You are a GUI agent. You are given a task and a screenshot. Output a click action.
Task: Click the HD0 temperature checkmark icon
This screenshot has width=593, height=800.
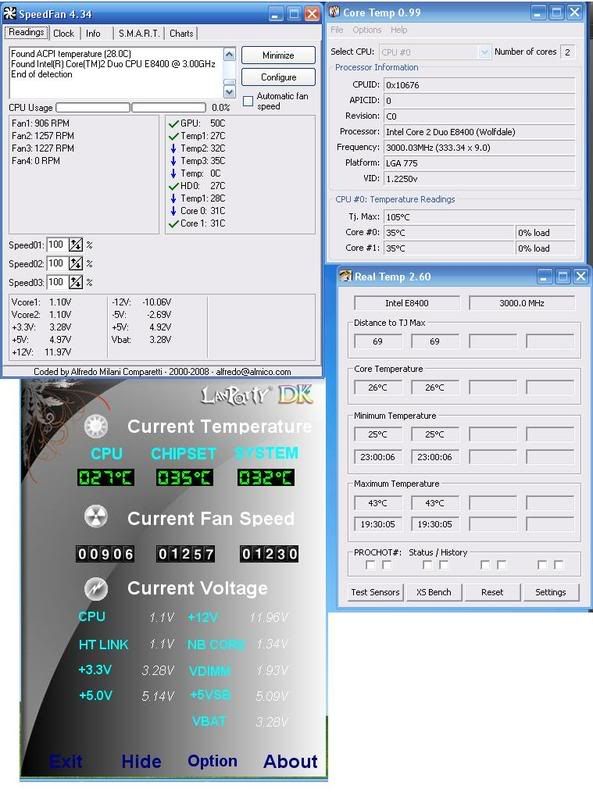pyautogui.click(x=174, y=186)
